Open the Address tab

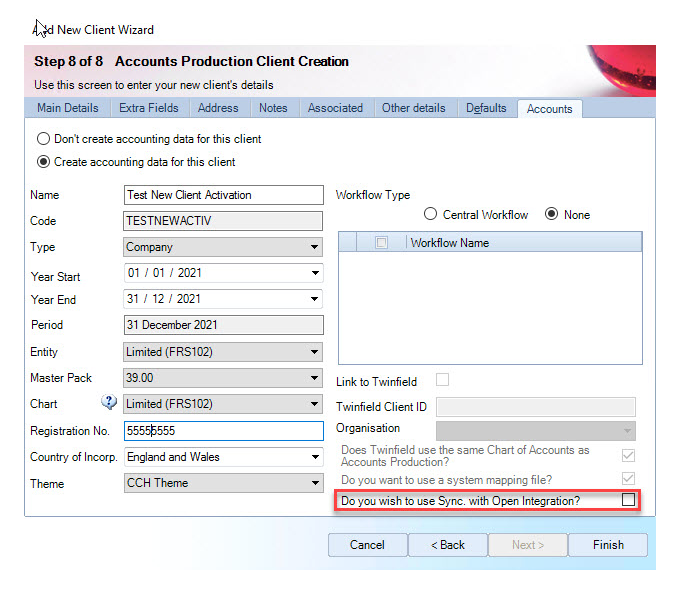pyautogui.click(x=218, y=108)
